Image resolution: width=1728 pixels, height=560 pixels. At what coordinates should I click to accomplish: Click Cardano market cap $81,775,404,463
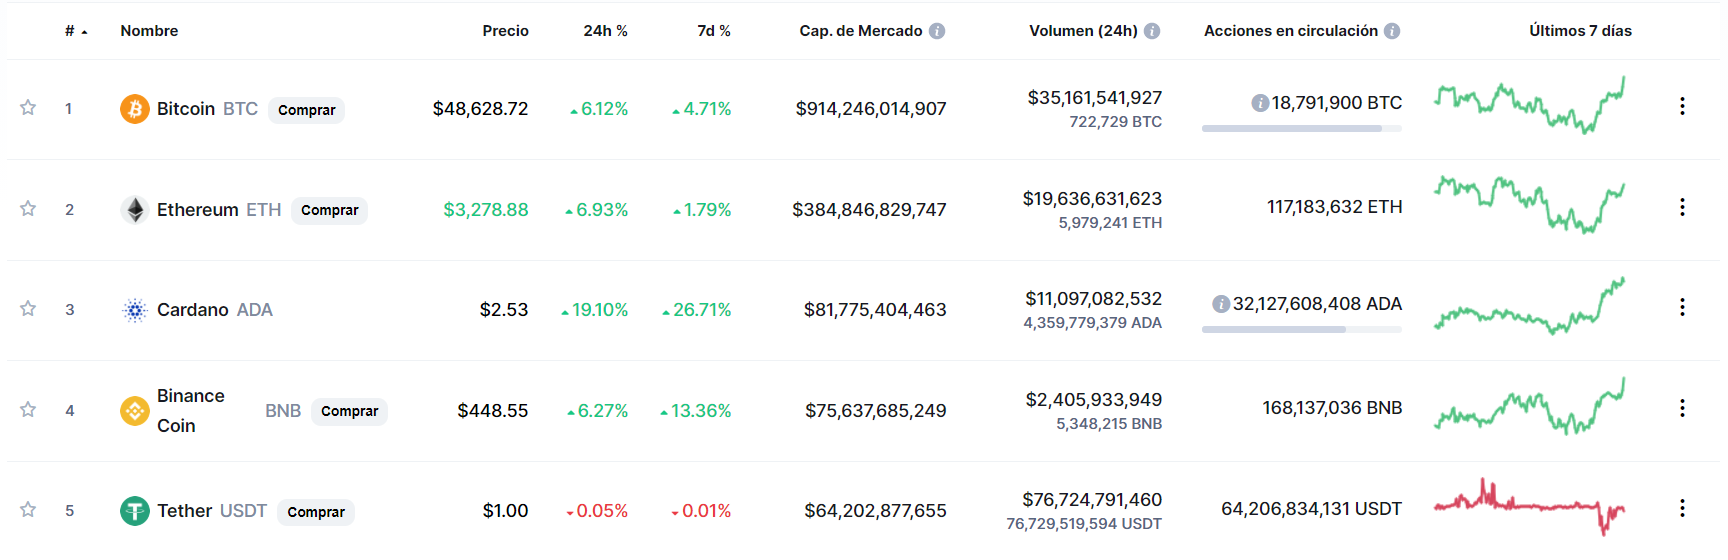click(x=875, y=310)
